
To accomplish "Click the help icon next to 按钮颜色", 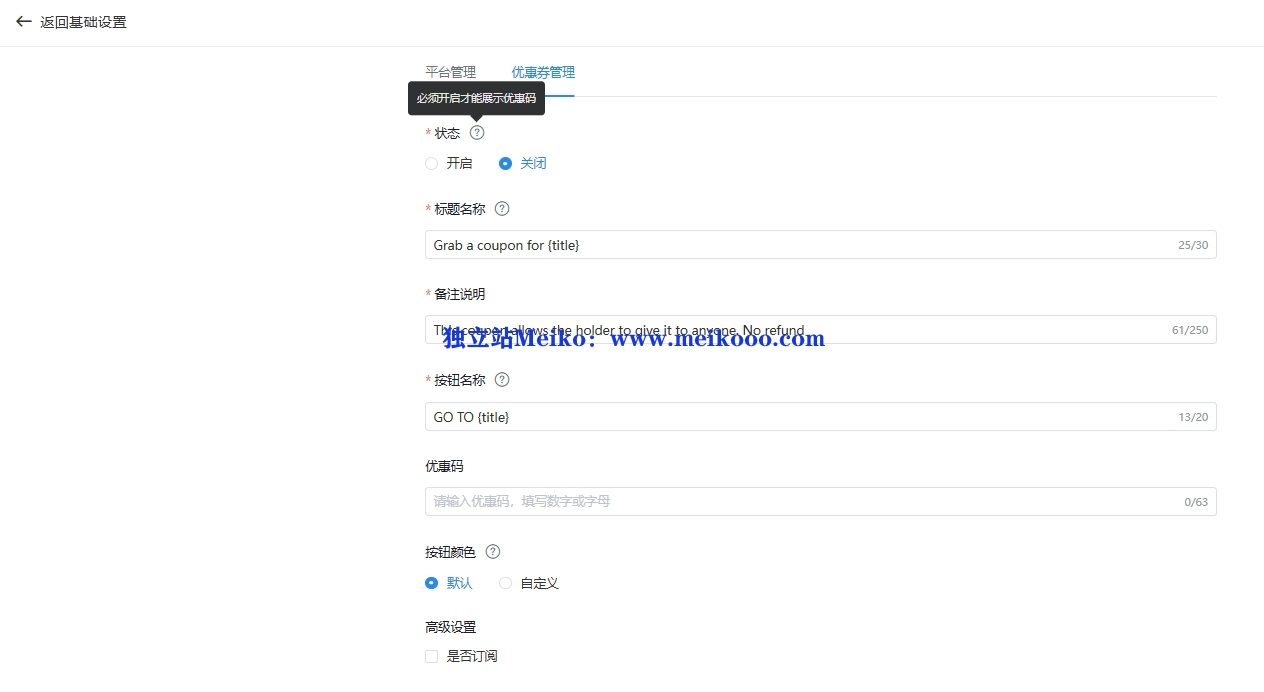I will 492,551.
